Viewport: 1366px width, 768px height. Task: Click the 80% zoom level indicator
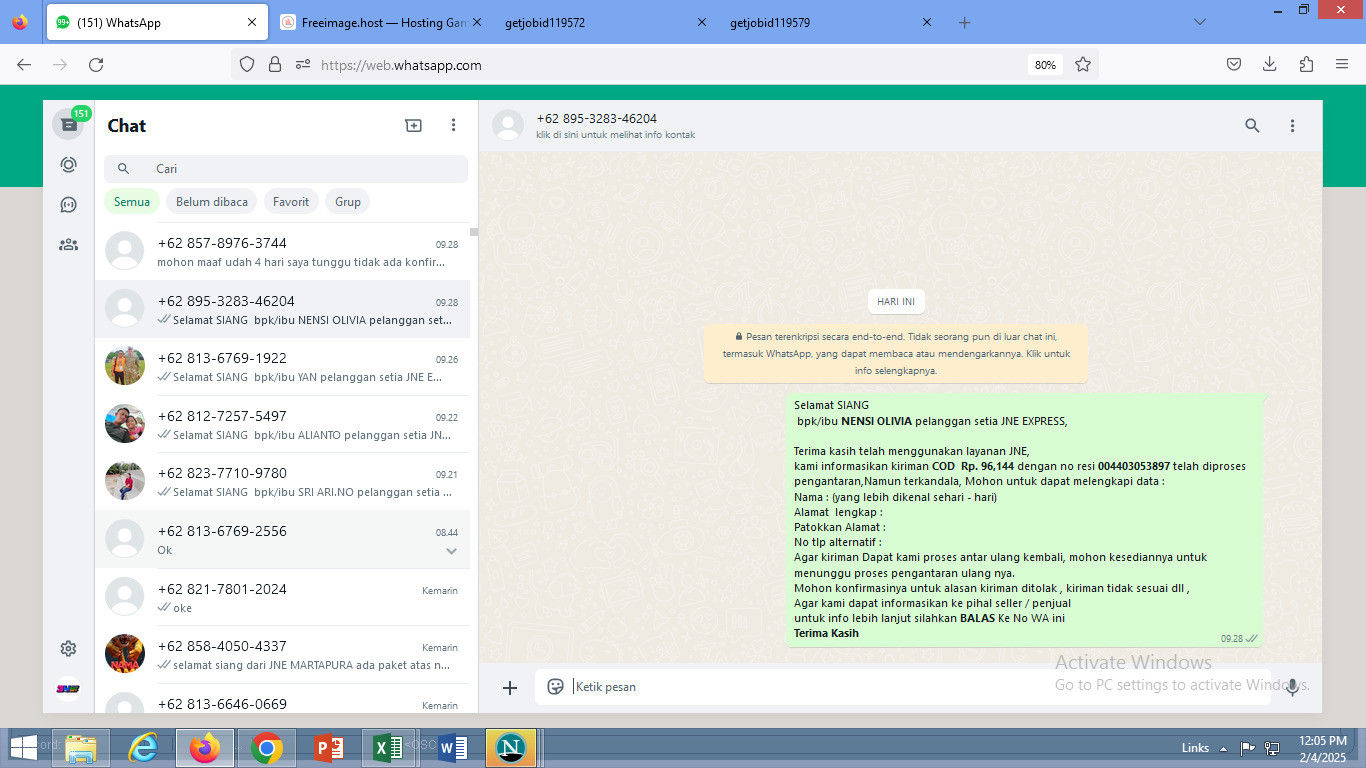click(1045, 65)
